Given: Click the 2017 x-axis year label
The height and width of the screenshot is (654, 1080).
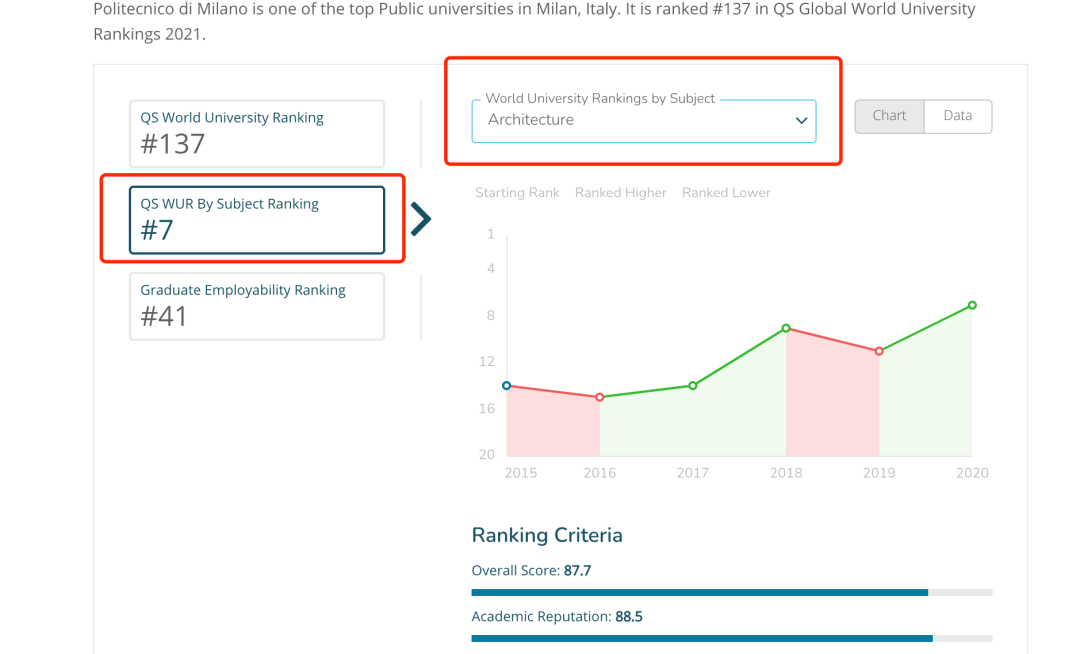Looking at the screenshot, I should (x=693, y=473).
